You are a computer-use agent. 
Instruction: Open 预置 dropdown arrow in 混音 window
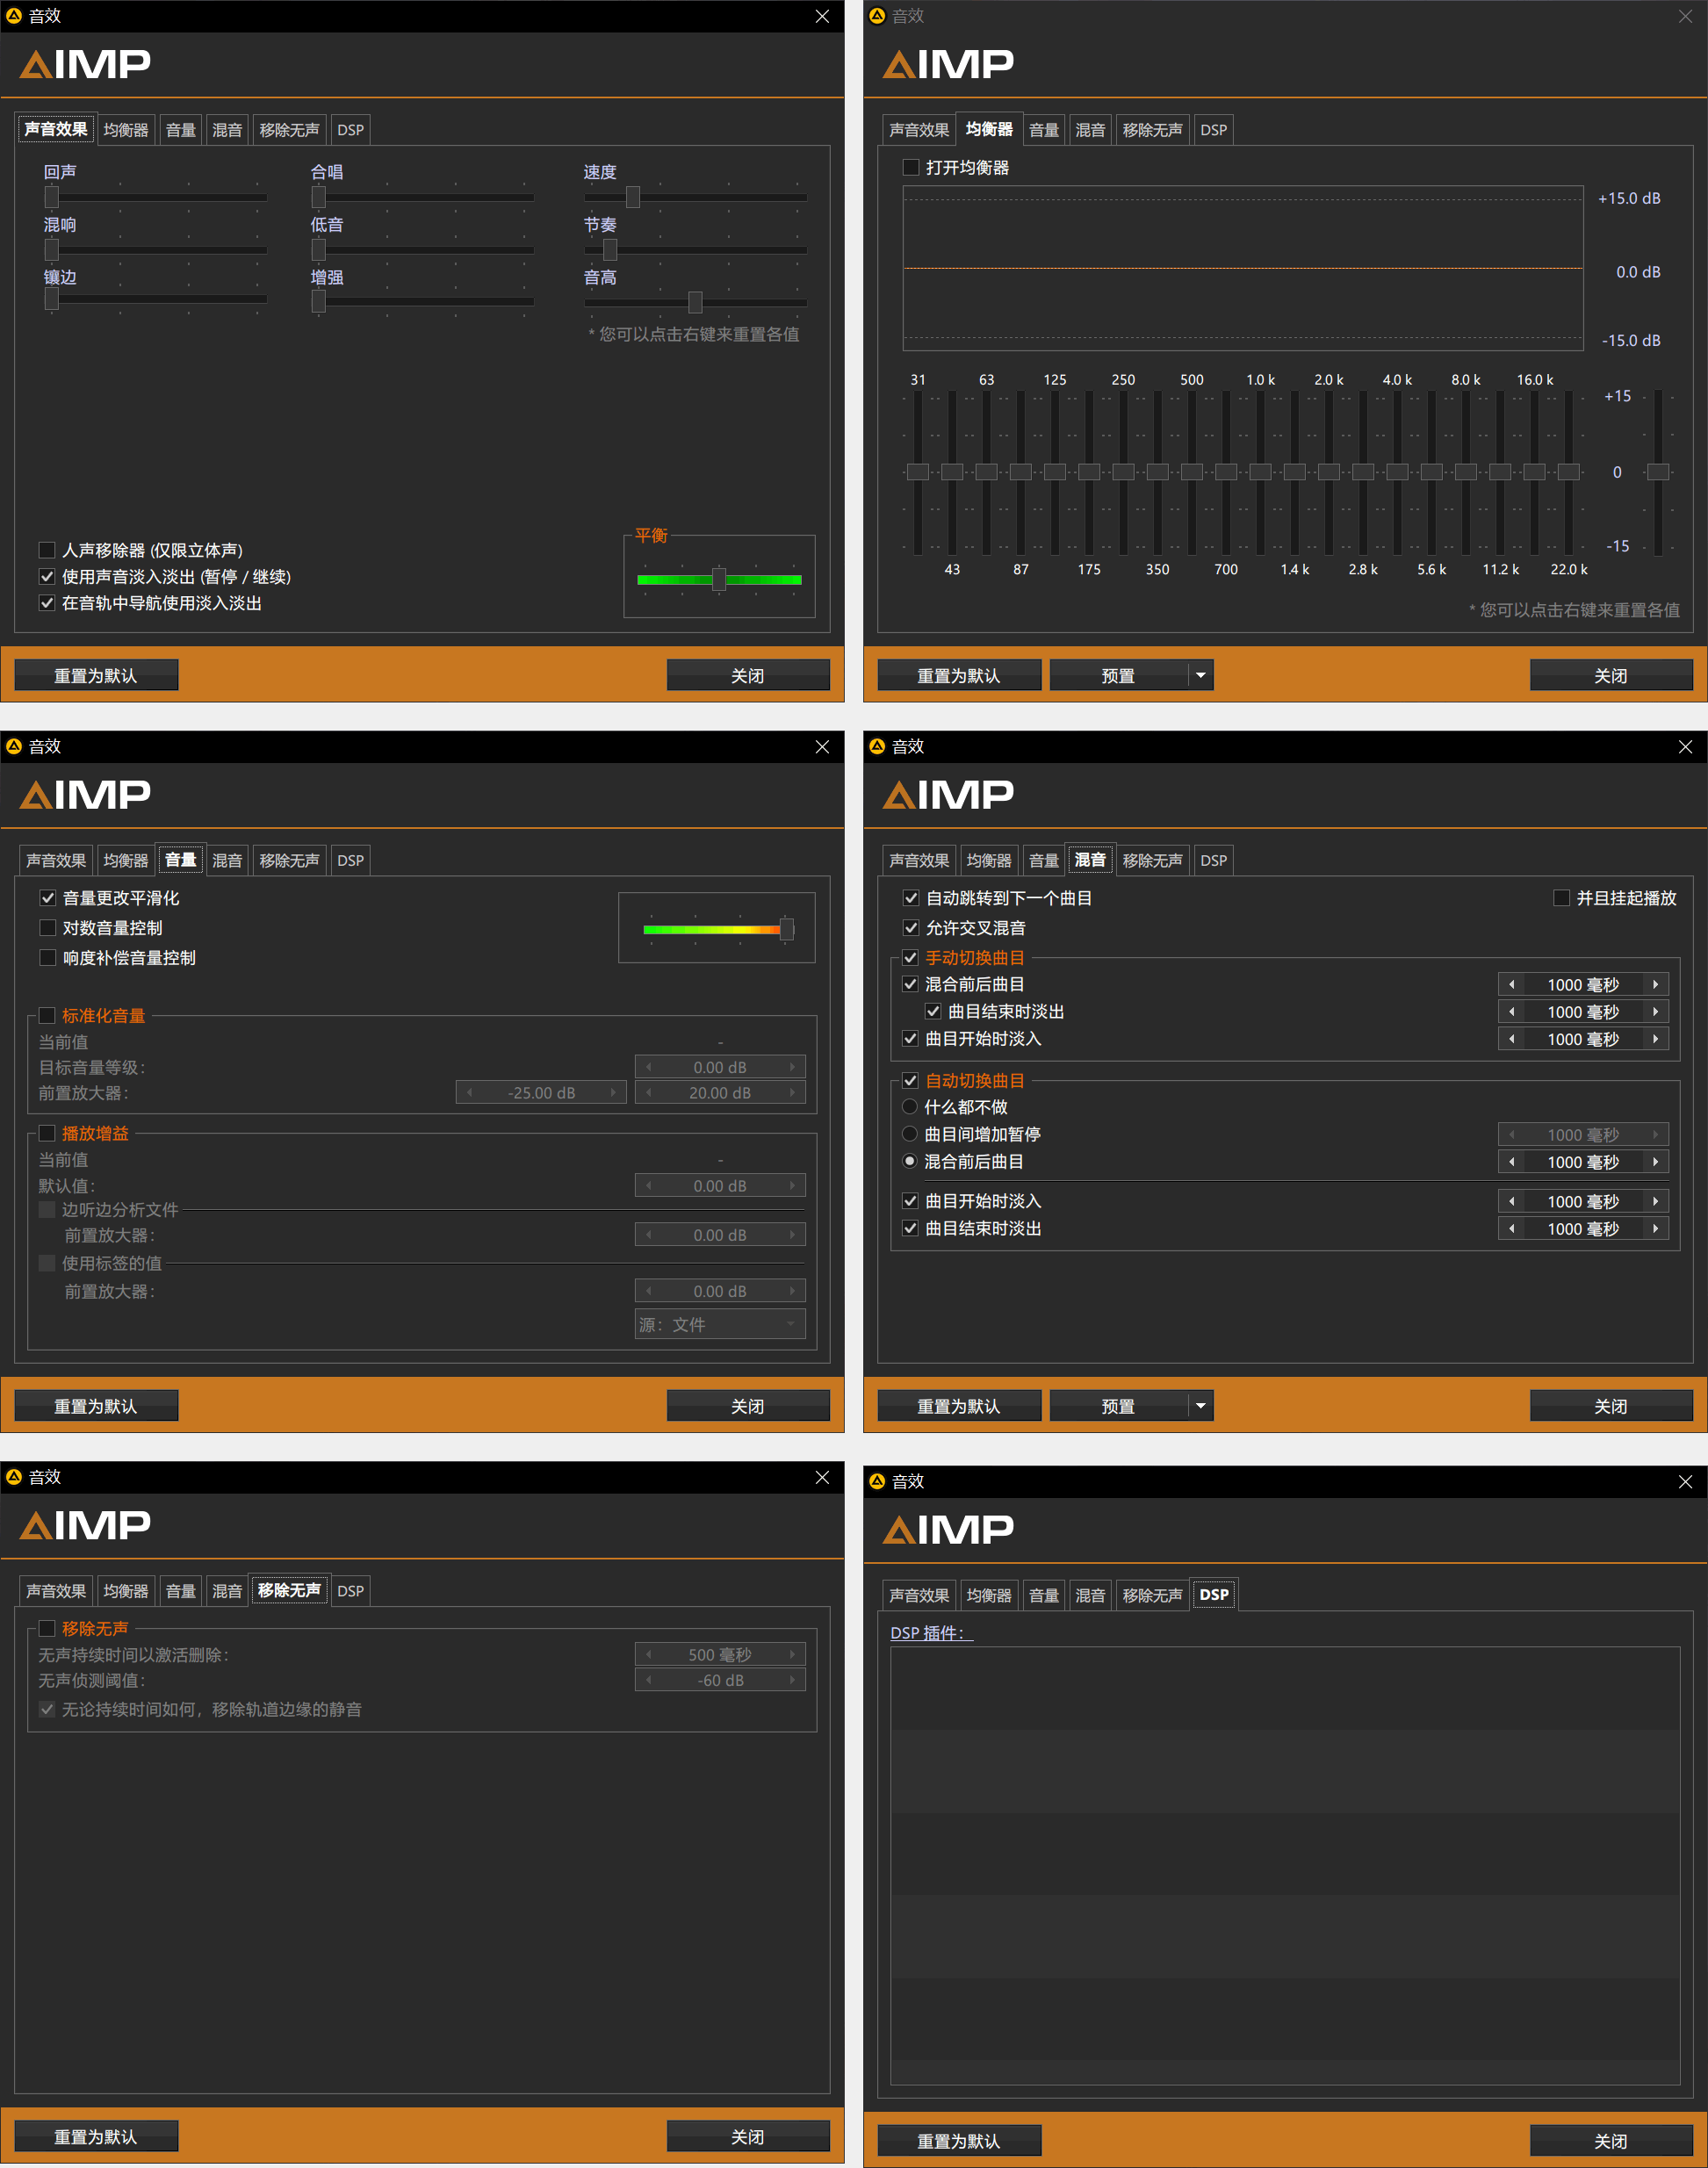tap(1200, 1406)
